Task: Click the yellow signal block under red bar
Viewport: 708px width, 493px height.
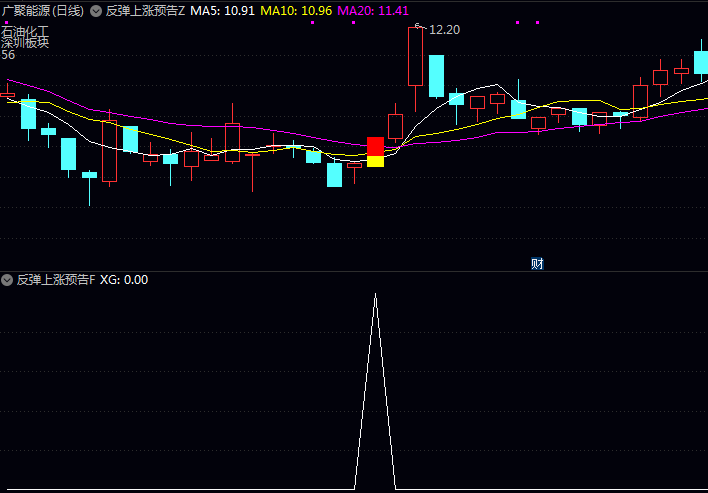Action: pos(375,161)
